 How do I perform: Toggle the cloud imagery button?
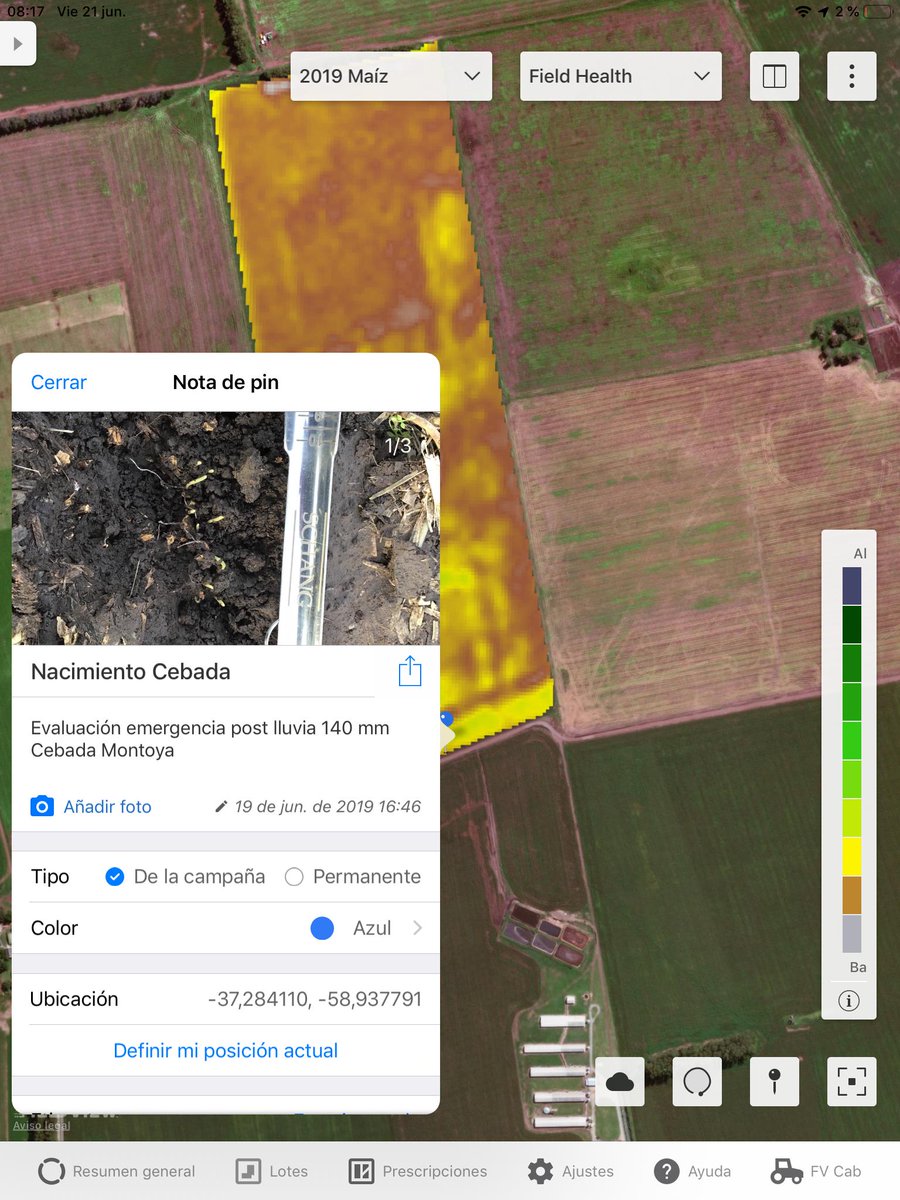620,1081
